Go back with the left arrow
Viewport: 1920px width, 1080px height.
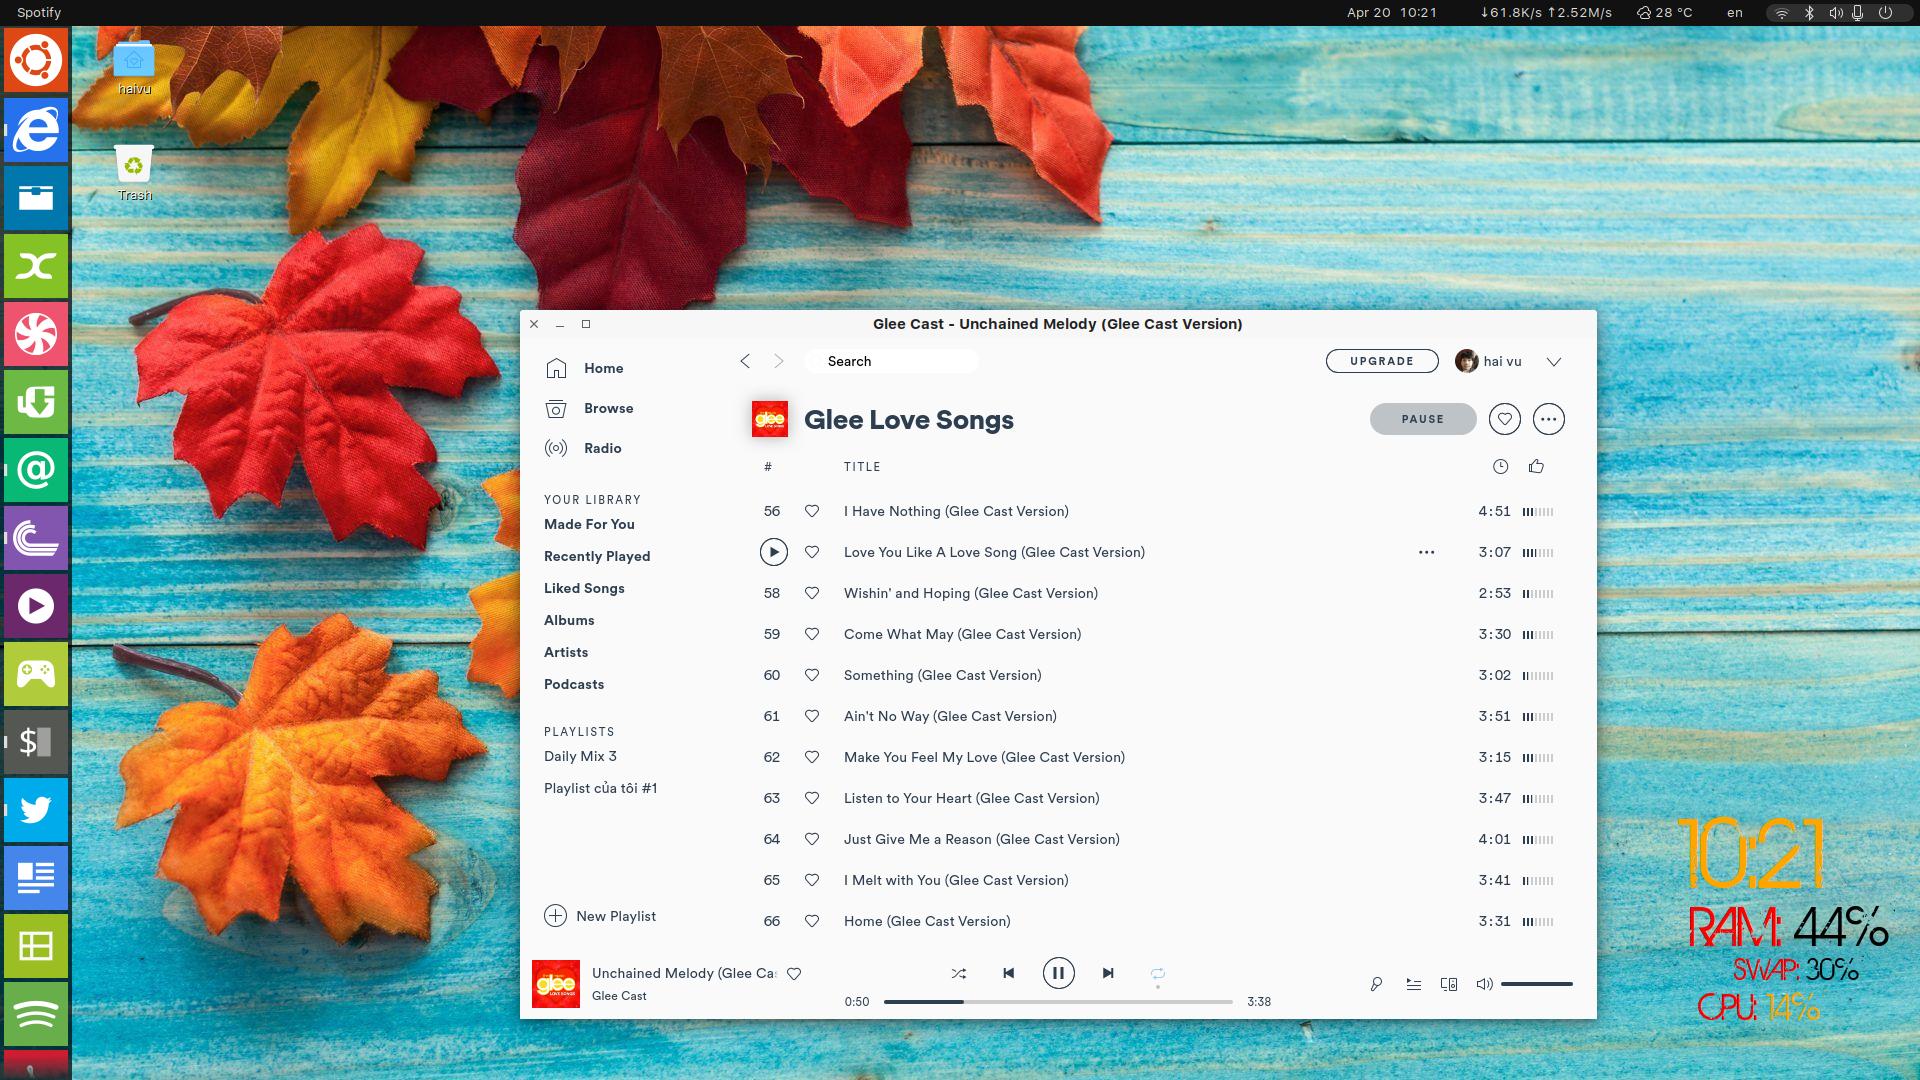click(745, 361)
